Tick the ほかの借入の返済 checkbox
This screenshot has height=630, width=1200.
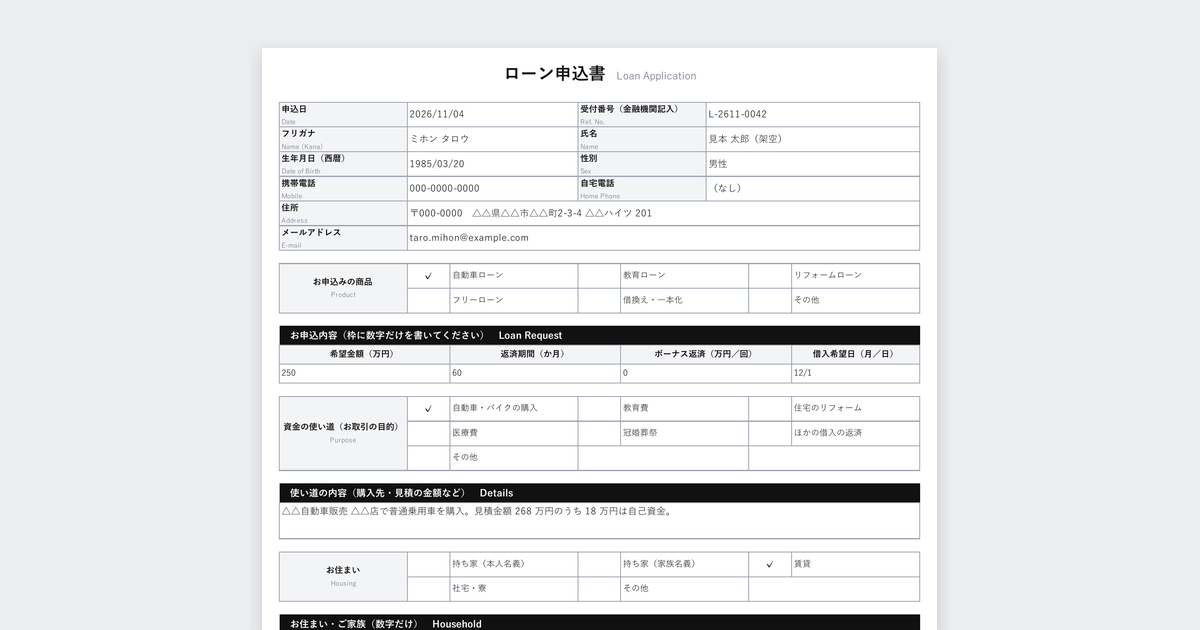coord(770,434)
